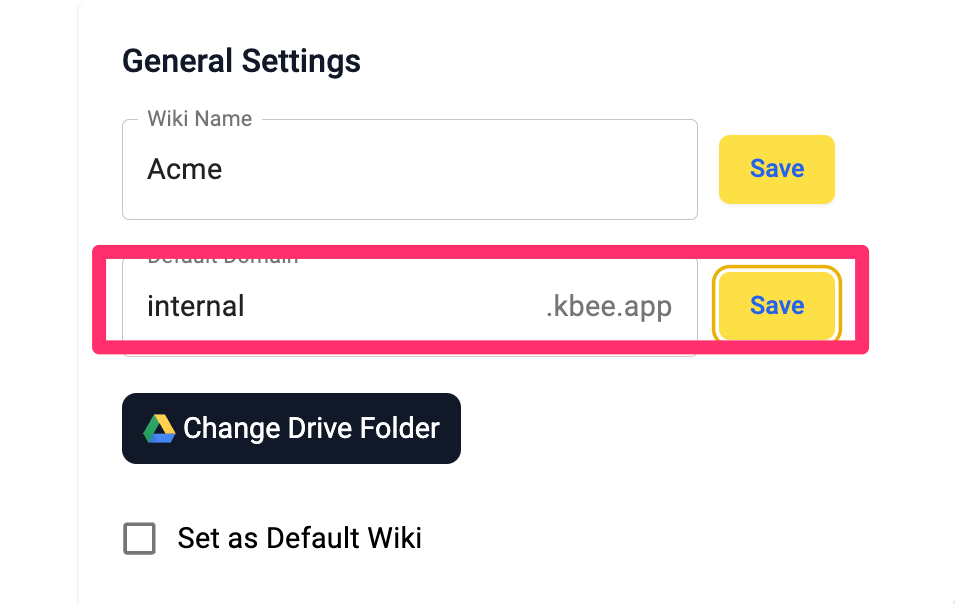Place cursor on the word internal

point(196,305)
